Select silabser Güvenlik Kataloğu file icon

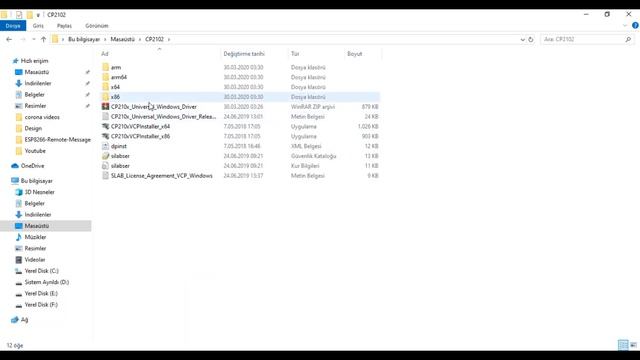(105, 156)
